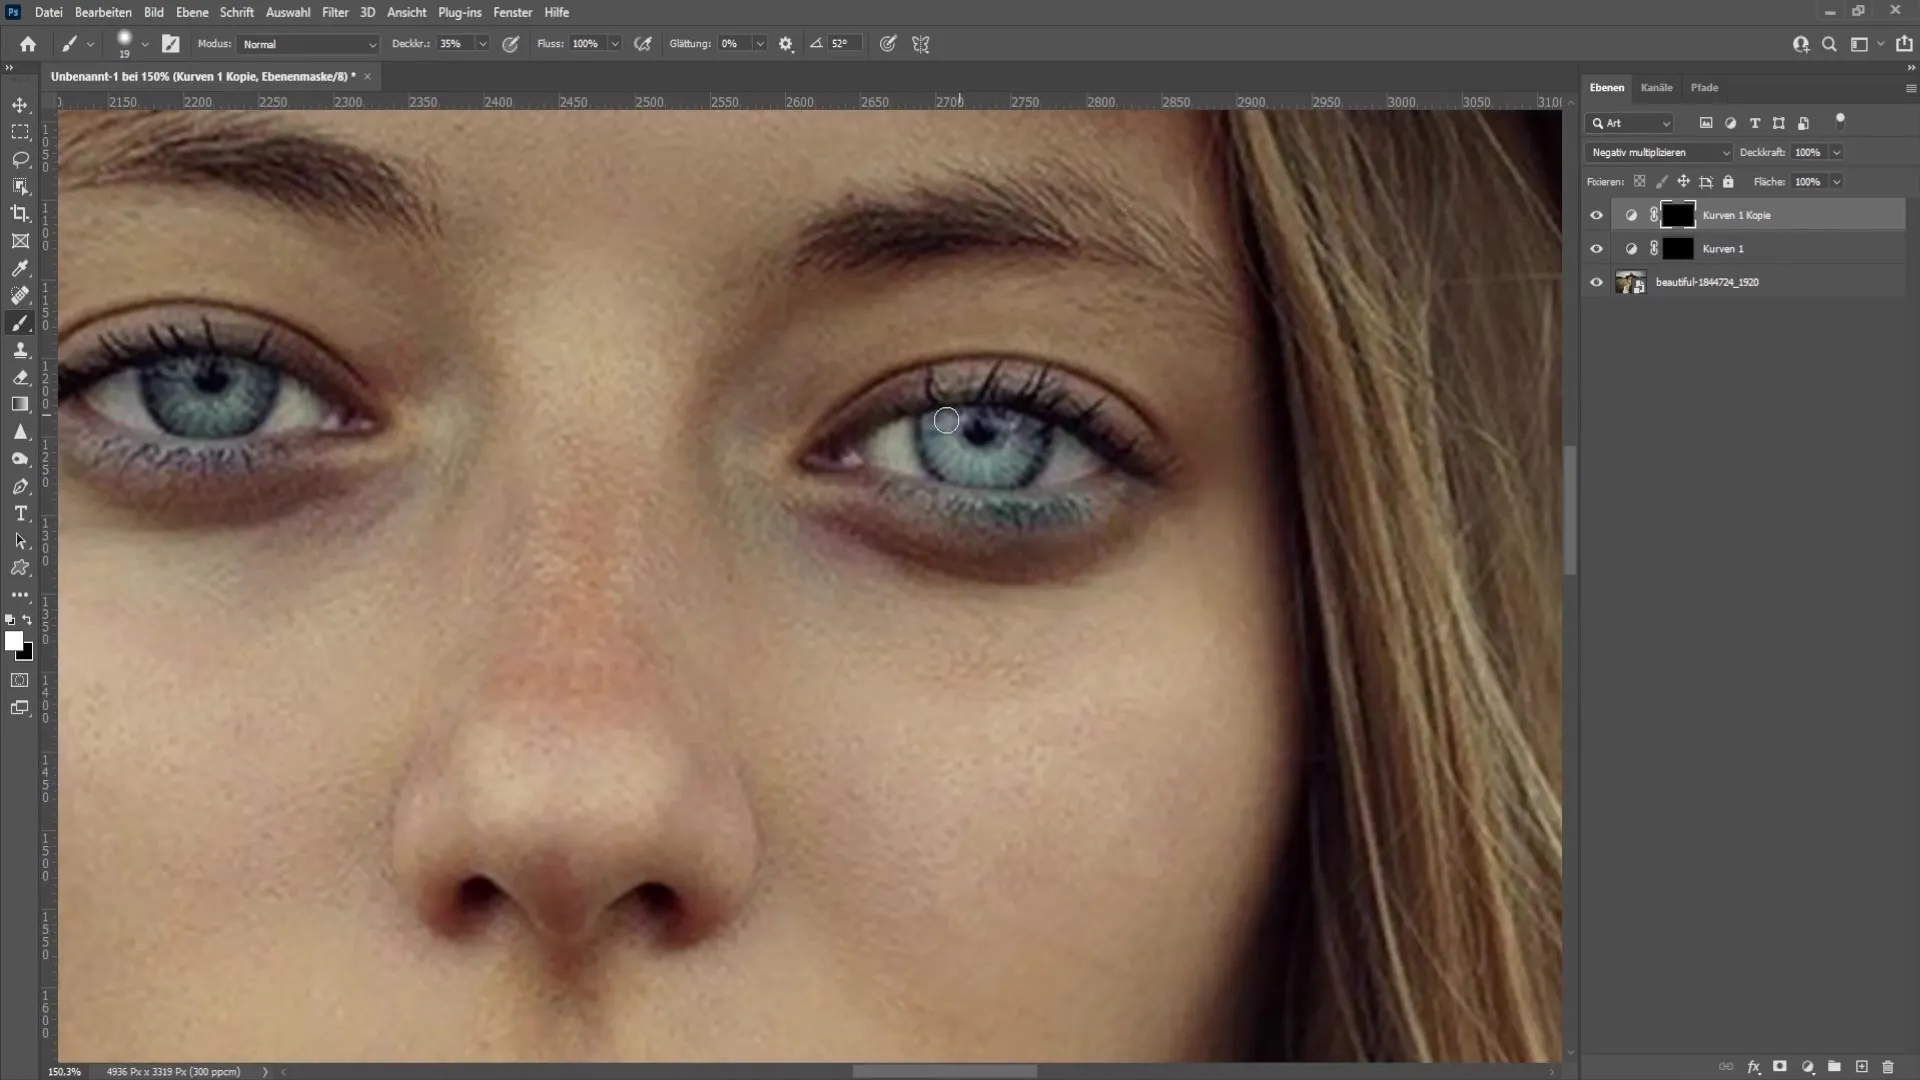This screenshot has height=1080, width=1920.
Task: Open Negativ multiplizieren blend mode dropdown
Action: (1659, 153)
